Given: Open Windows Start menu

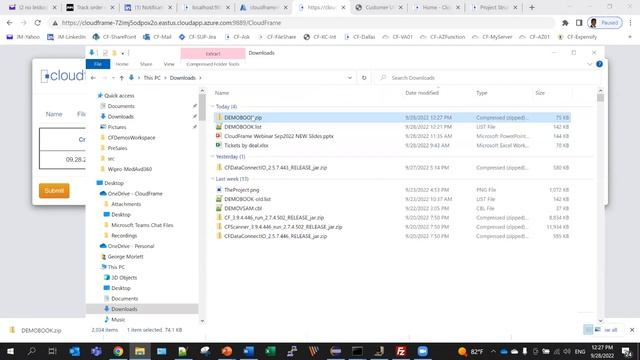Looking at the screenshot, I should (x=10, y=351).
